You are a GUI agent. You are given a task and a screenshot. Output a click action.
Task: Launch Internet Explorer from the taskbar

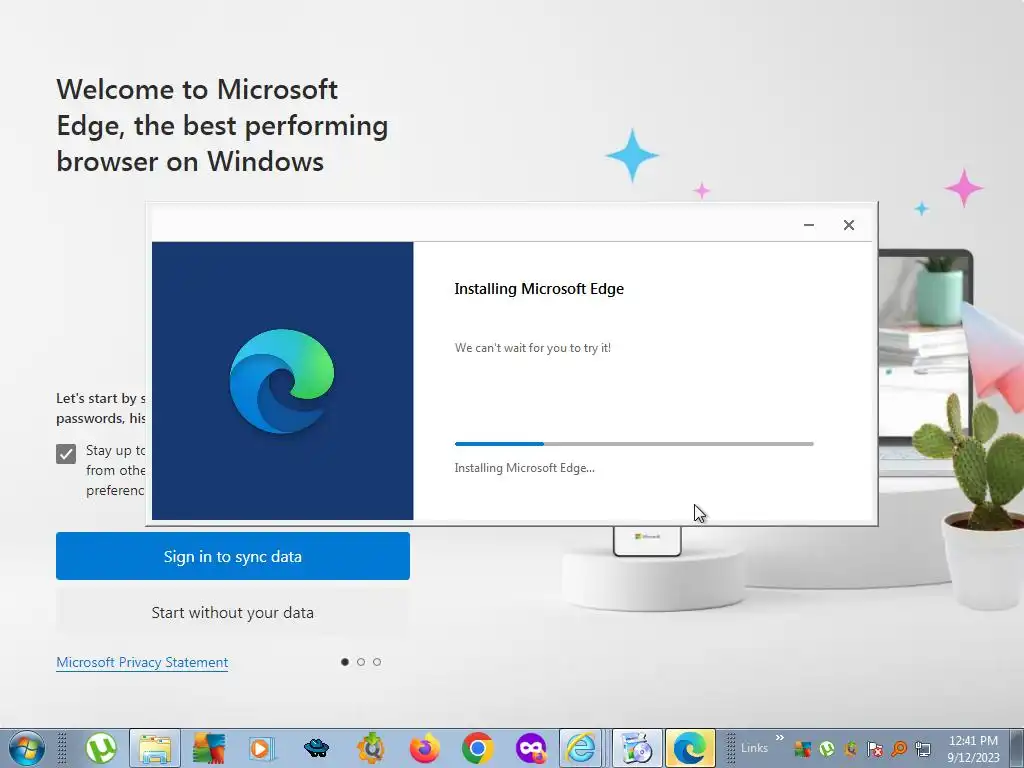pyautogui.click(x=581, y=748)
